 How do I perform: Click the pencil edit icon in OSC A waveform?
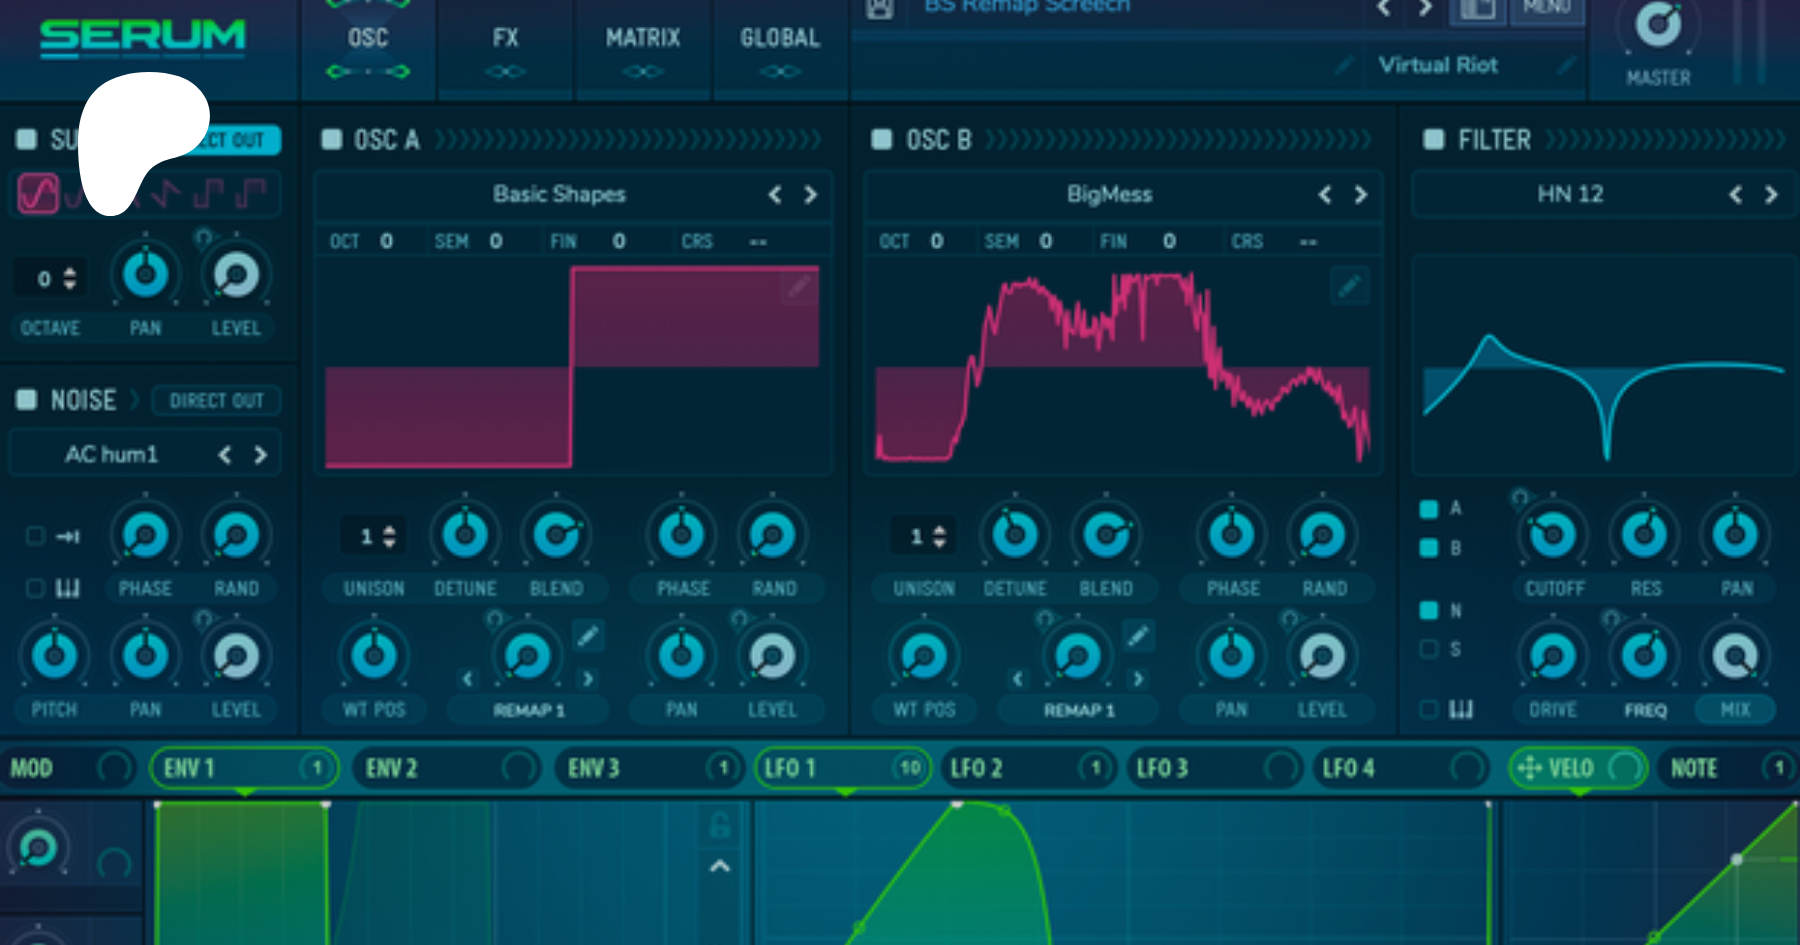(798, 288)
